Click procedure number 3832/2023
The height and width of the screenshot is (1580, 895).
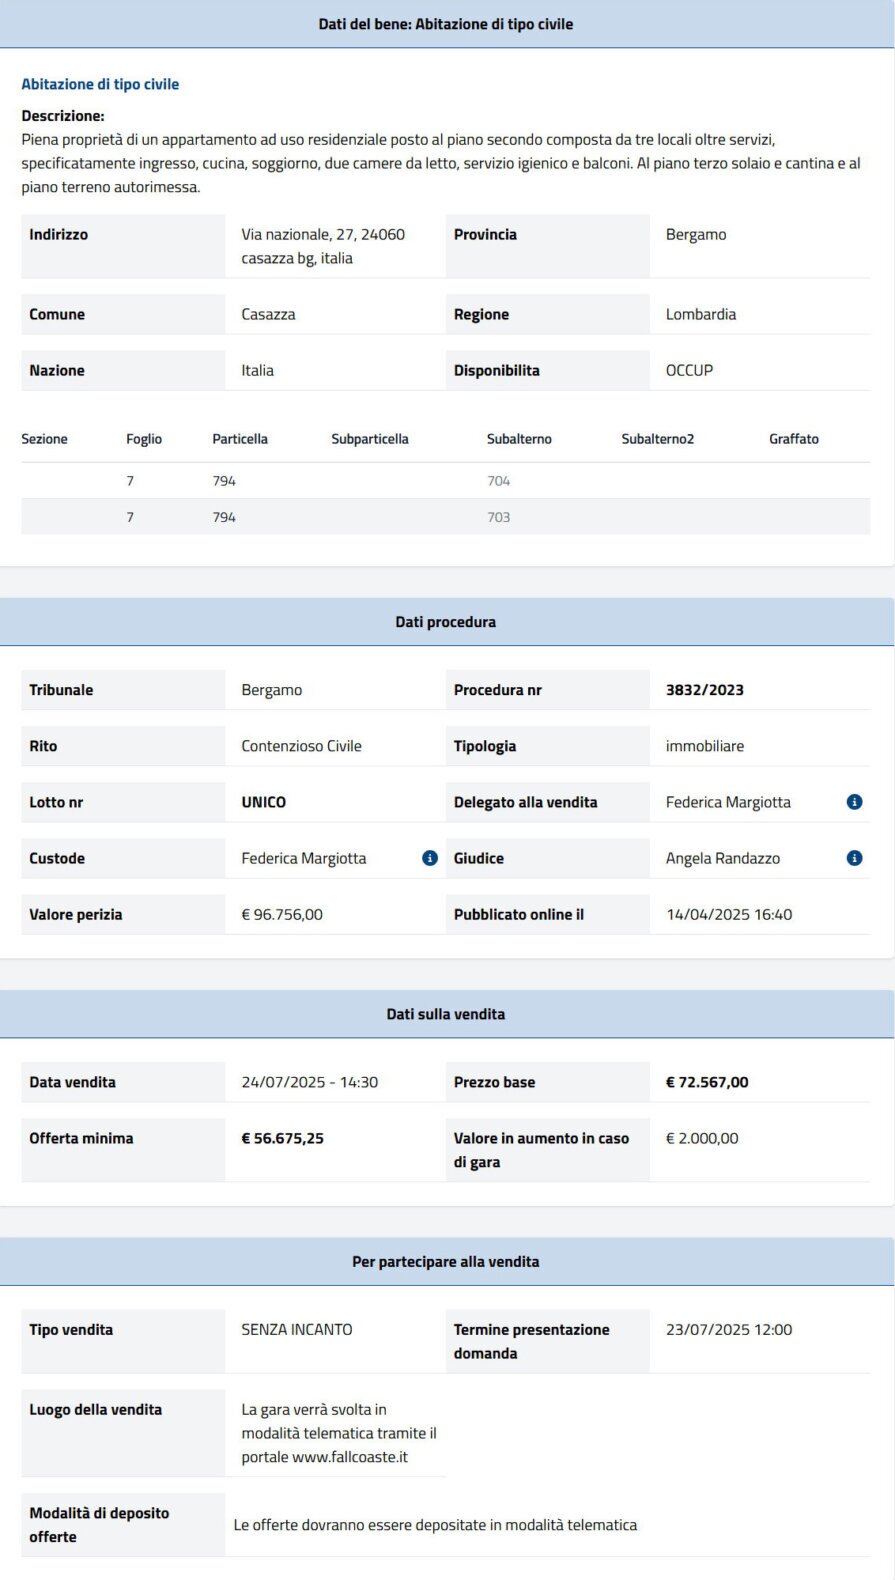point(705,690)
